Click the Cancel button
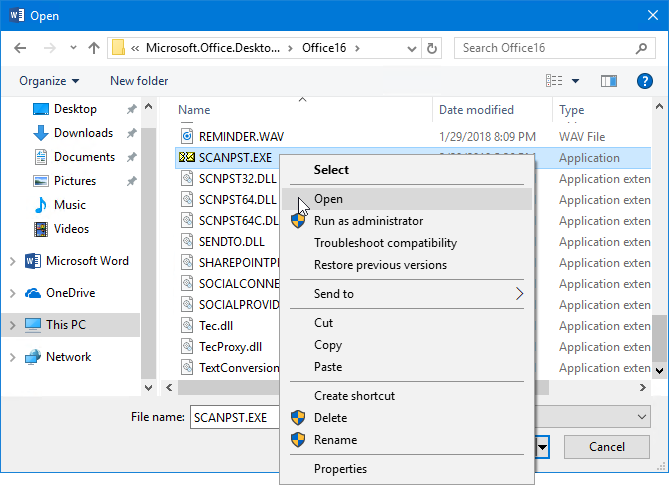This screenshot has height=485, width=669. (x=607, y=447)
